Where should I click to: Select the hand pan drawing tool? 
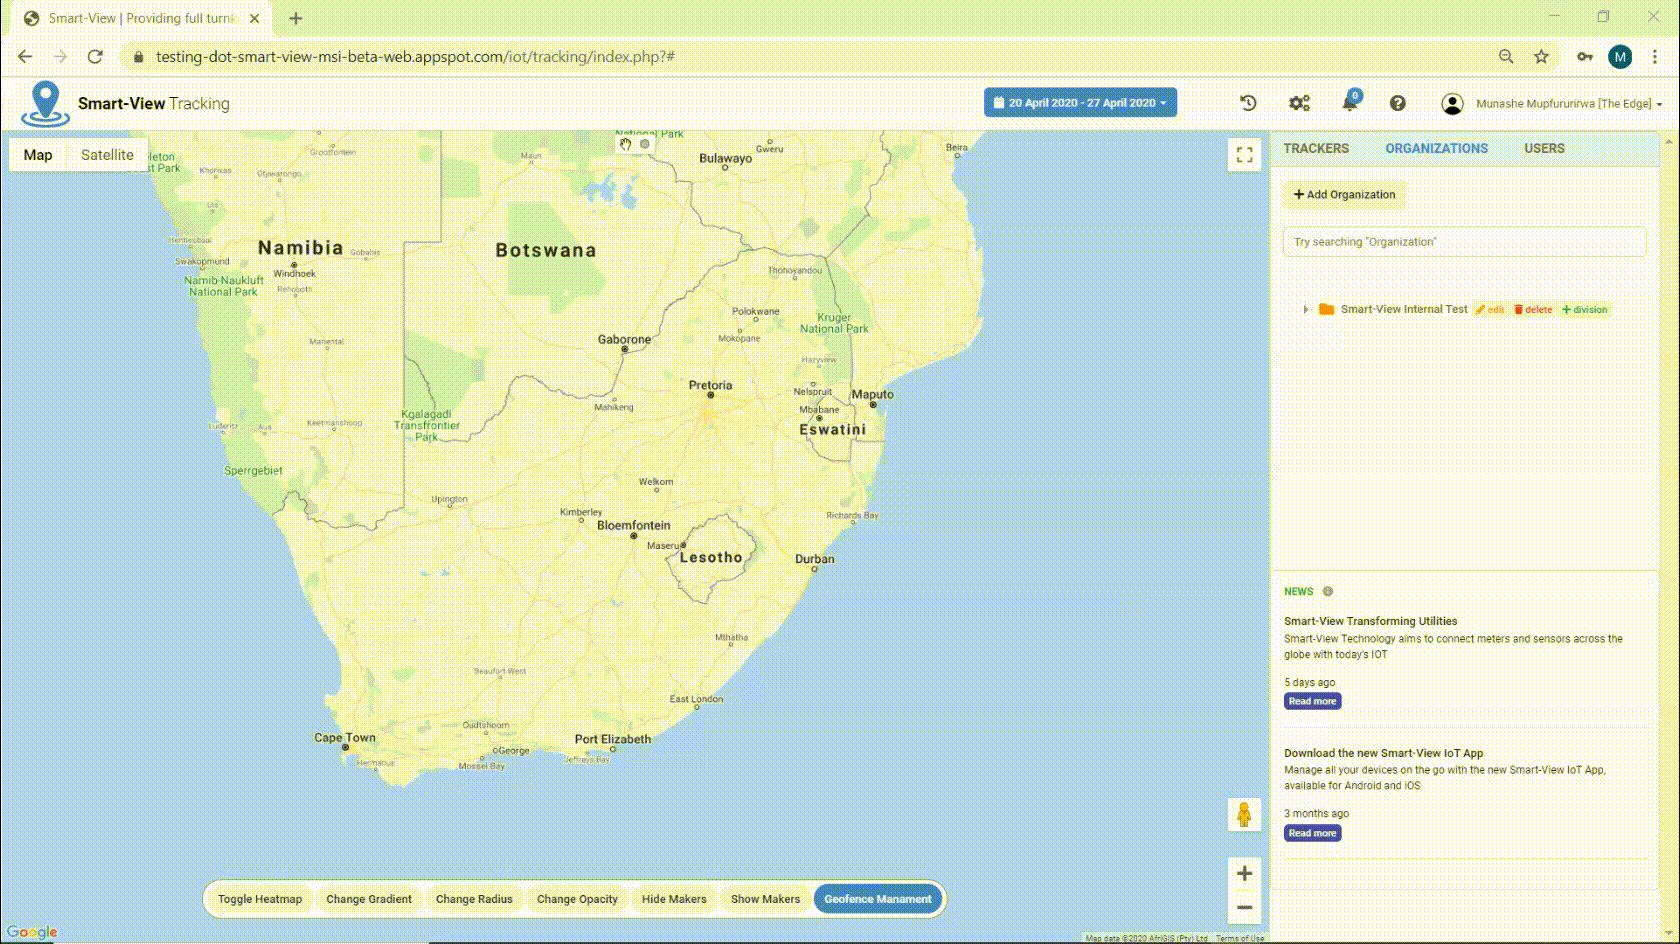(626, 144)
